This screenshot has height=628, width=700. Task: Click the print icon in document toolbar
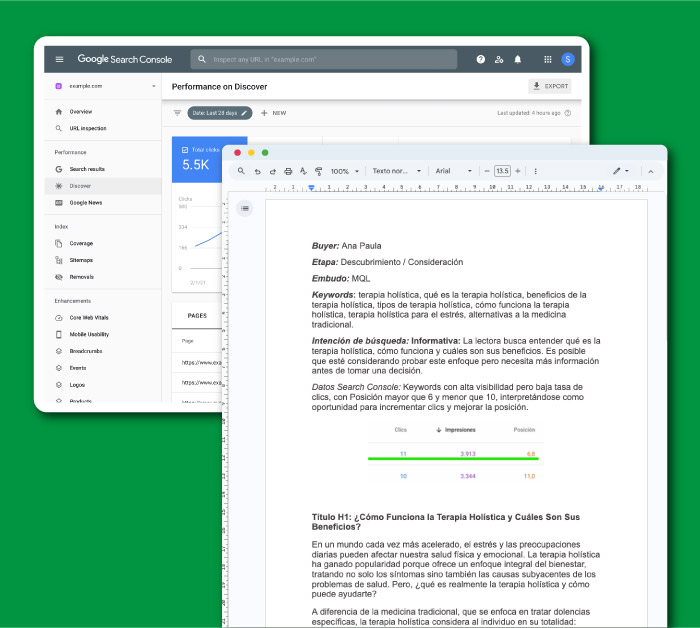288,171
